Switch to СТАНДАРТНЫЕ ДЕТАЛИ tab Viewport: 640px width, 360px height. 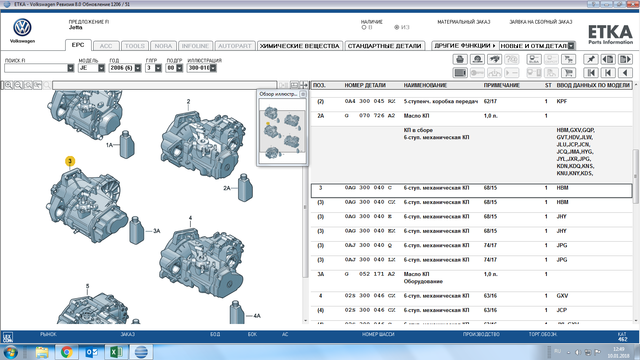384,46
